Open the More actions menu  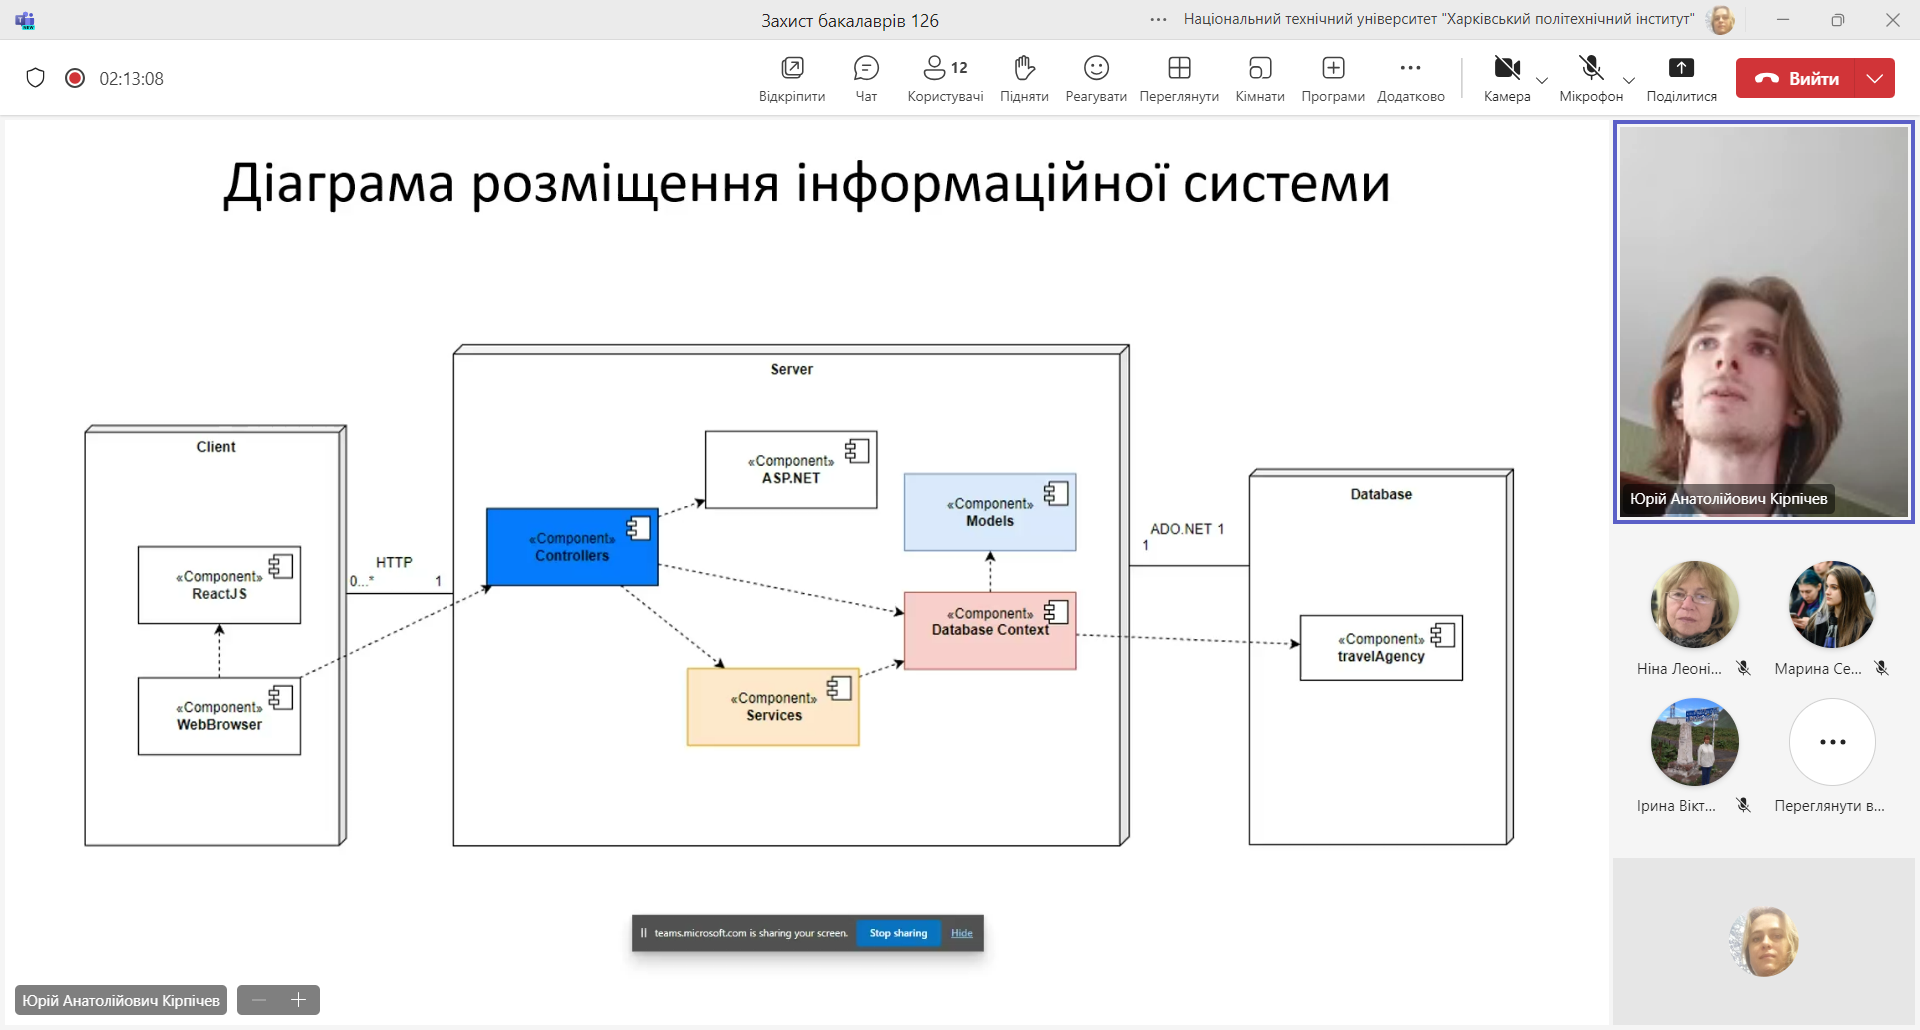click(x=1410, y=79)
